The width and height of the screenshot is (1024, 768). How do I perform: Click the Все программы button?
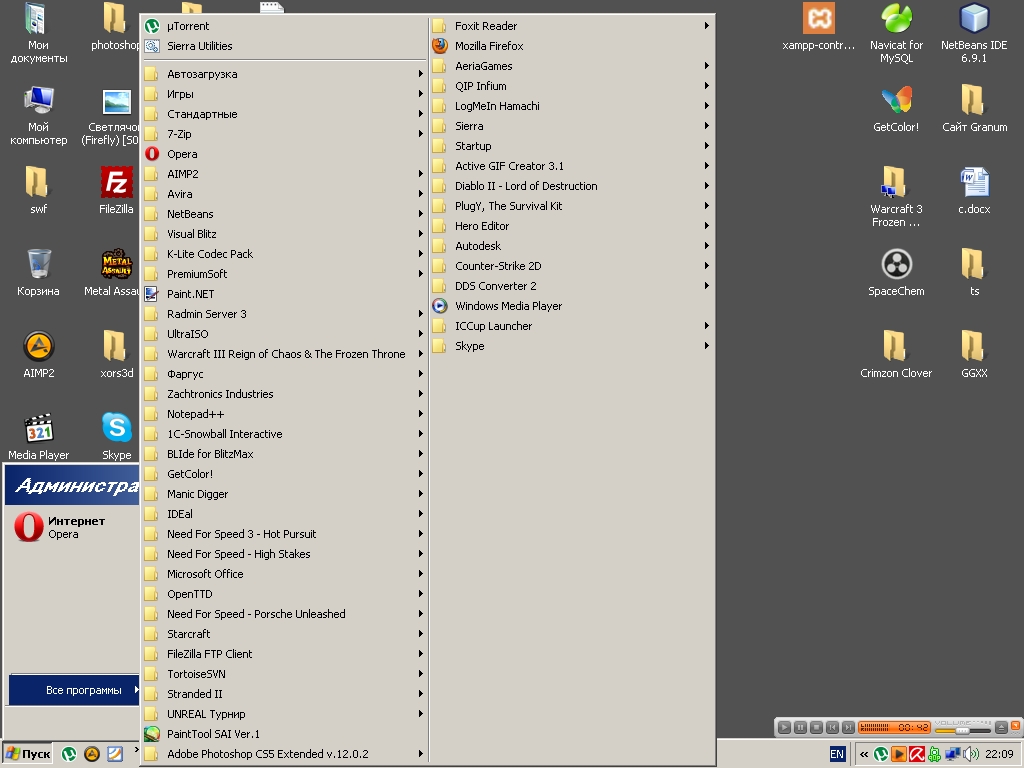pyautogui.click(x=74, y=690)
